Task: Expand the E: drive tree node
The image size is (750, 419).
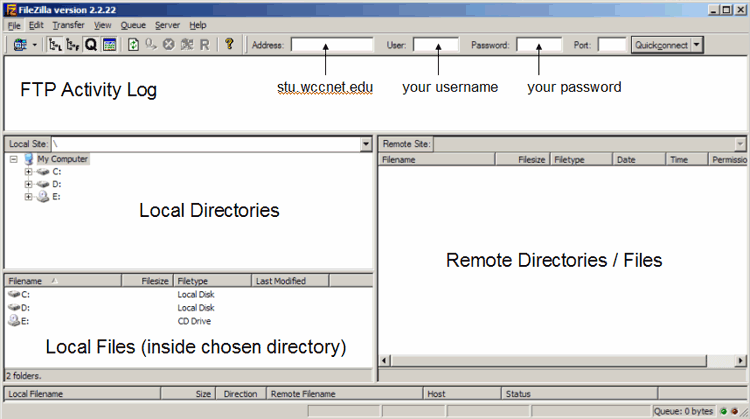Action: 28,197
